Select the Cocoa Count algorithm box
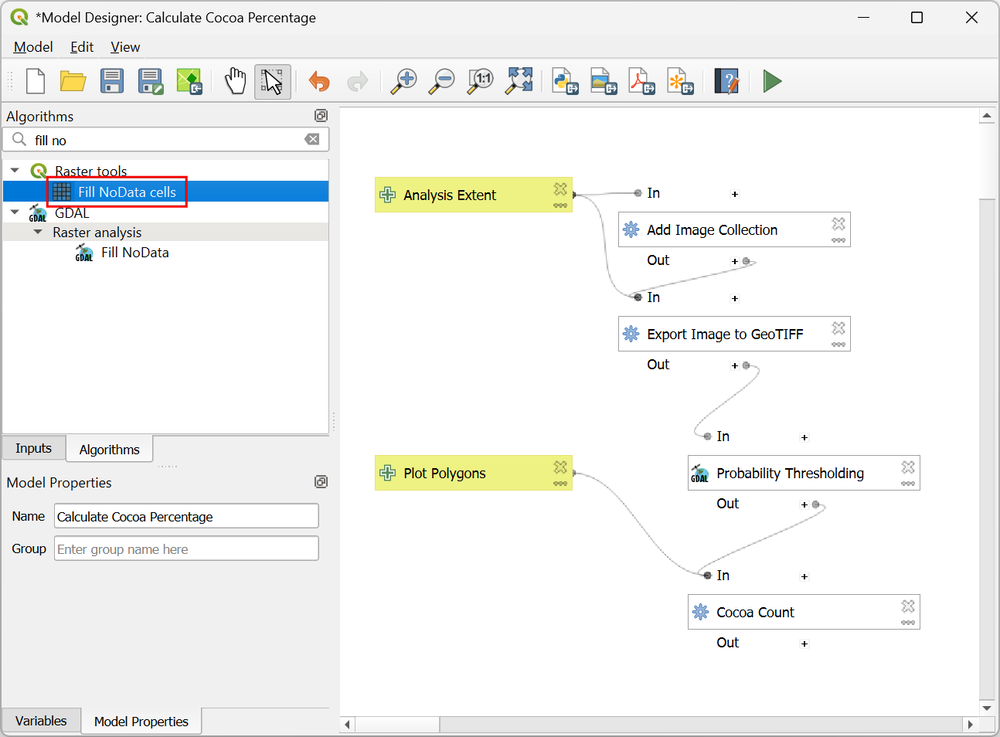This screenshot has width=1000, height=737. tap(804, 612)
